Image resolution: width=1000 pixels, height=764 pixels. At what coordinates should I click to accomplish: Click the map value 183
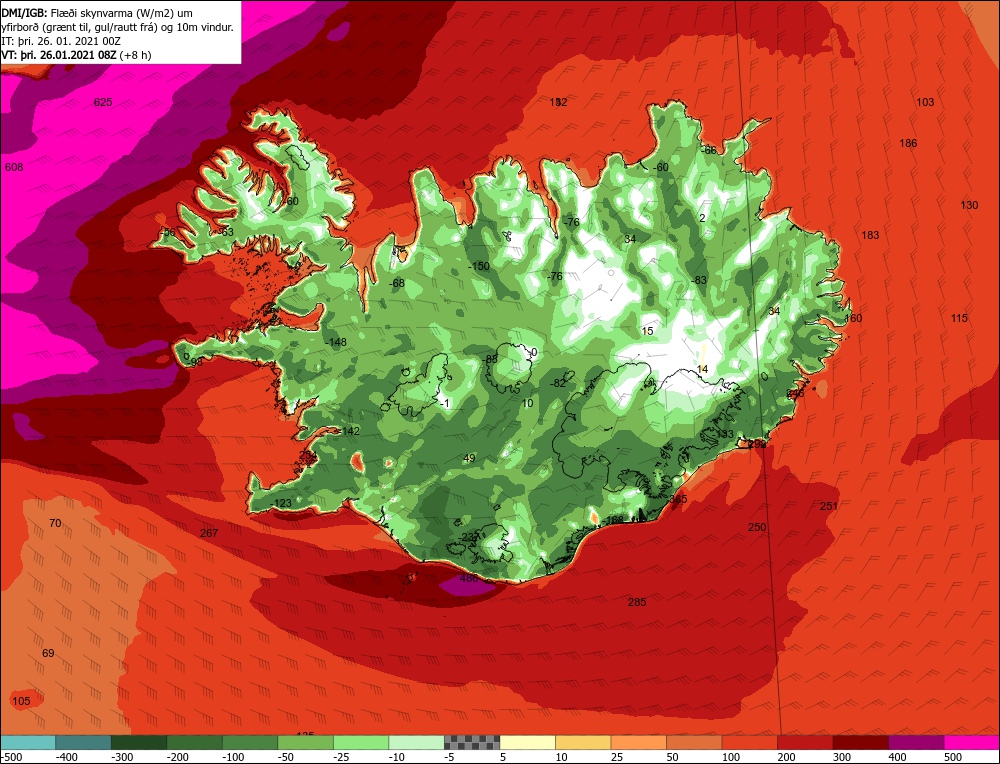870,235
